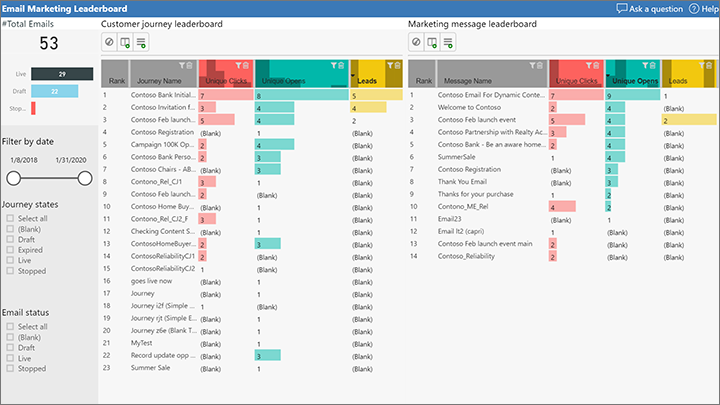Viewport: 720px width, 405px height.
Task: Click the add row icon in Marketing message leaderboard
Action: tap(448, 42)
